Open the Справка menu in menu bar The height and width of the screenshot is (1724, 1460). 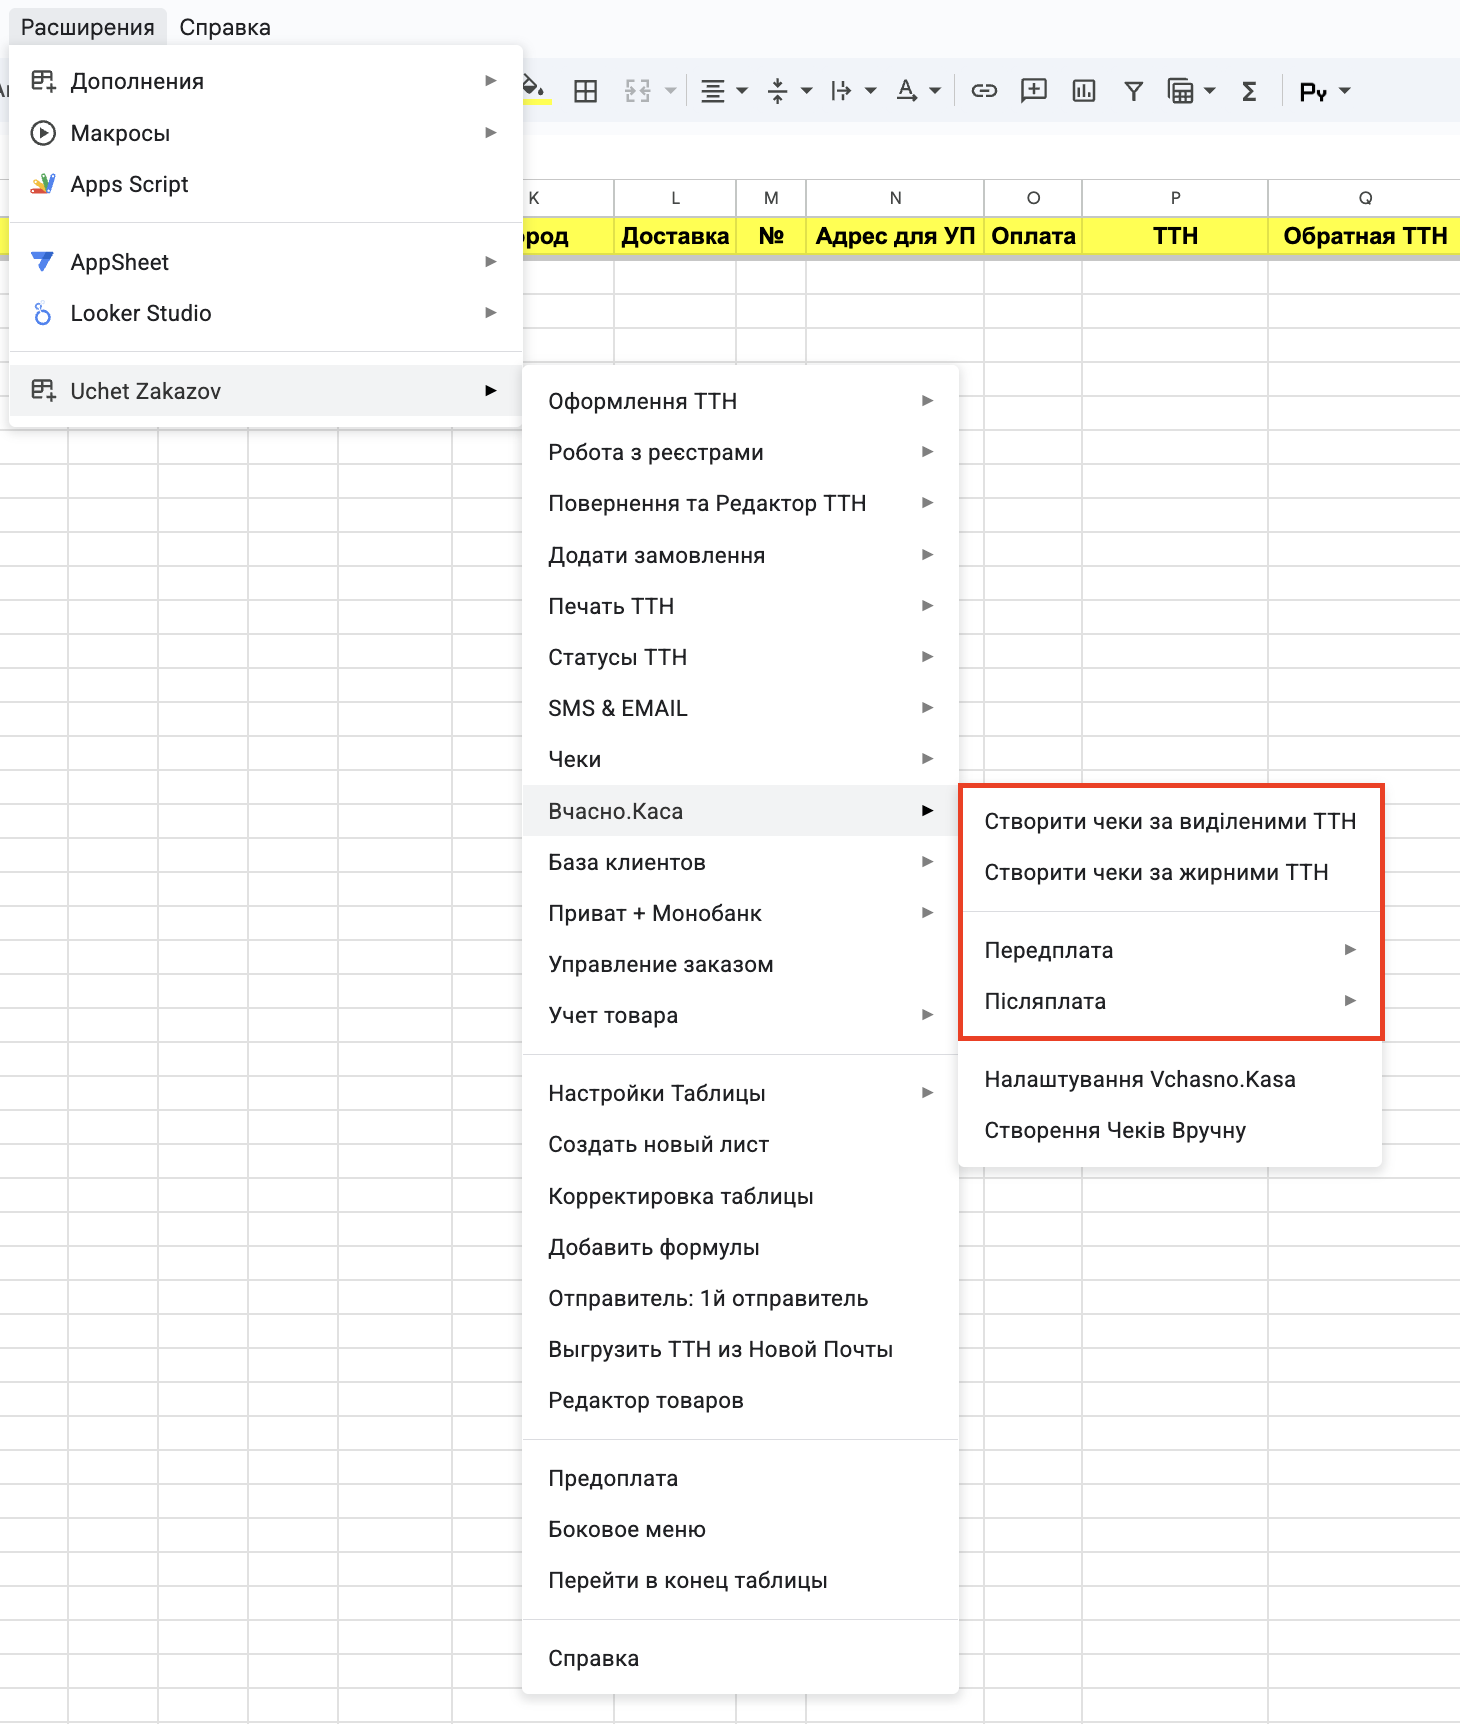point(225,27)
